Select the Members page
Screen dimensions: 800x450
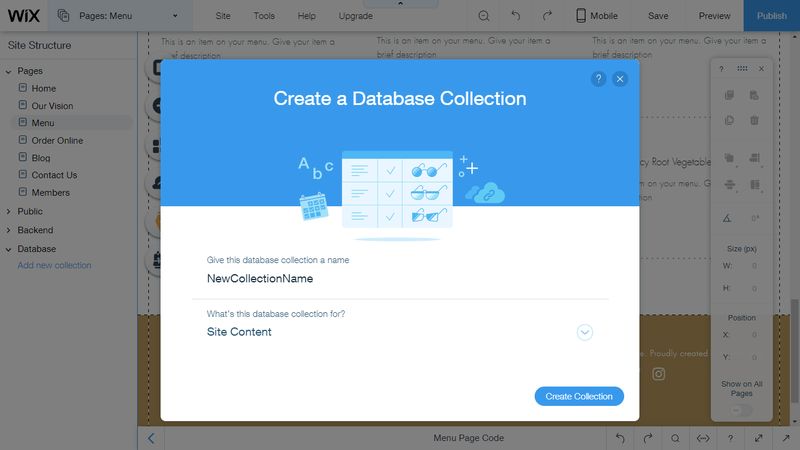[x=51, y=192]
